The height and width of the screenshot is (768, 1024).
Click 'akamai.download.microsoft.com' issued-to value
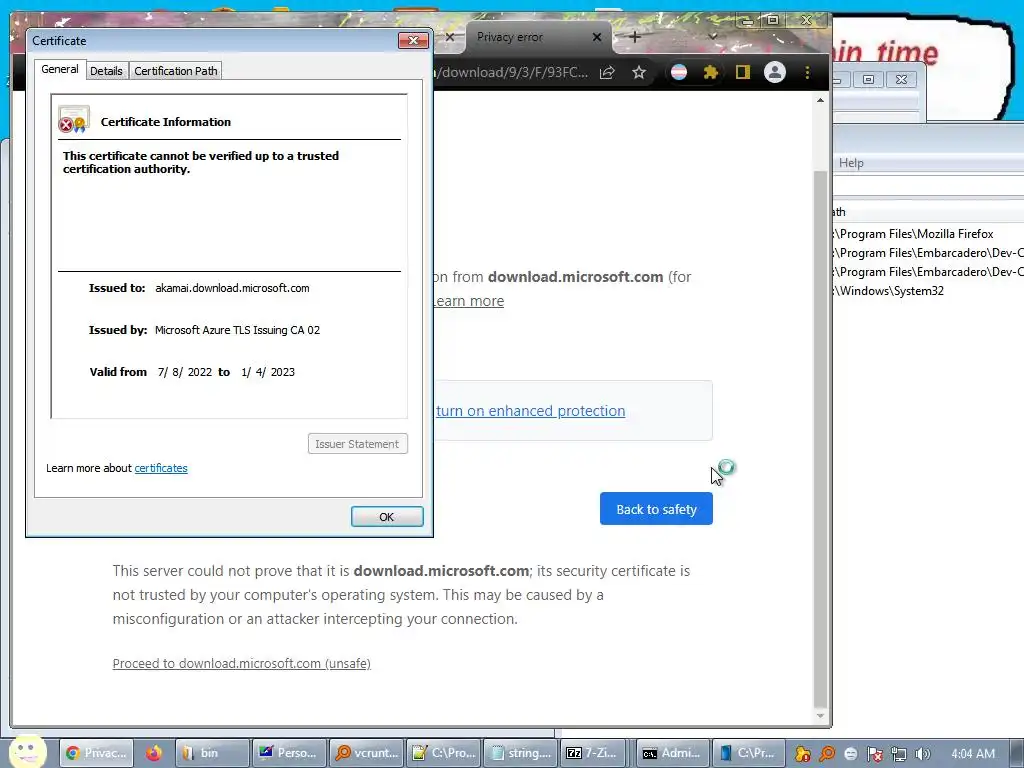point(232,288)
